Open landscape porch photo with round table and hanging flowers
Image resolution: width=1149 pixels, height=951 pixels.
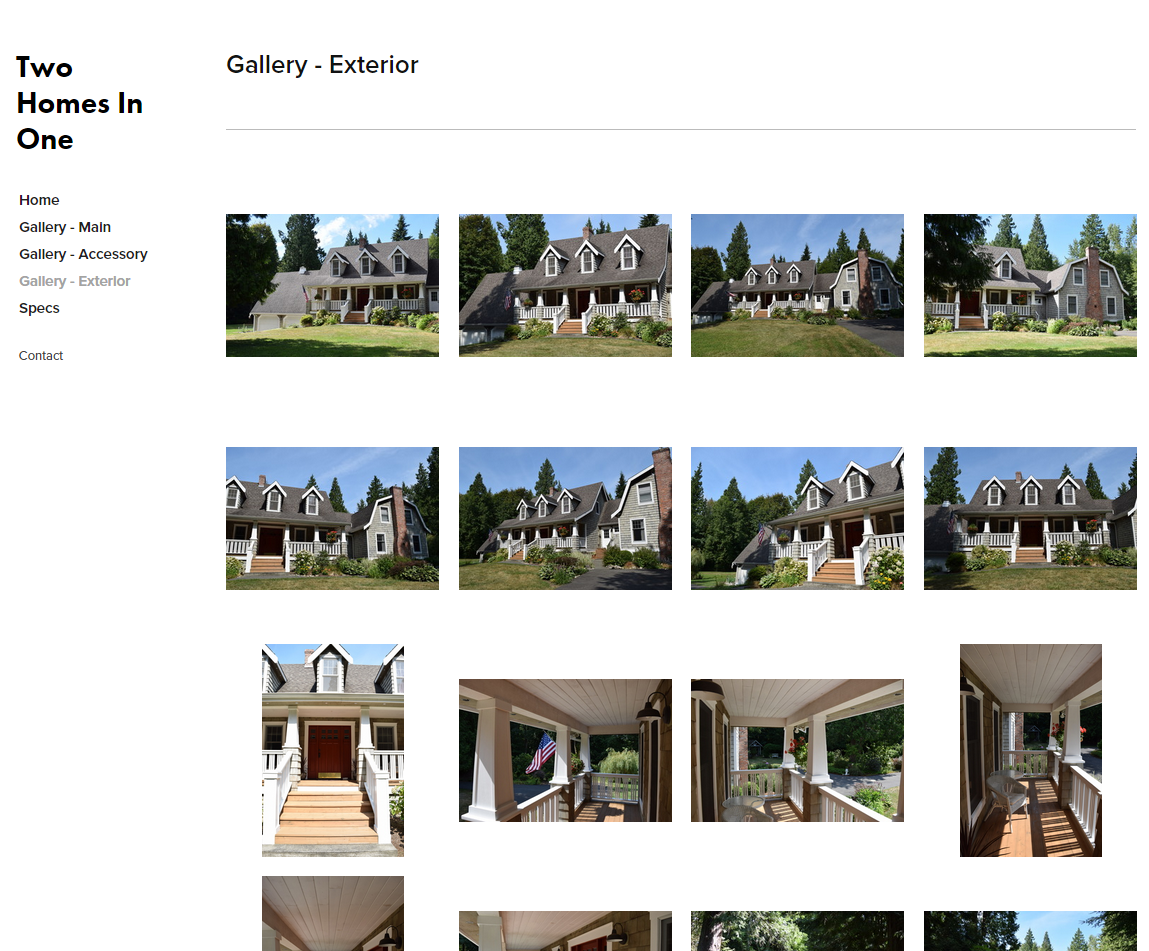[x=797, y=750]
